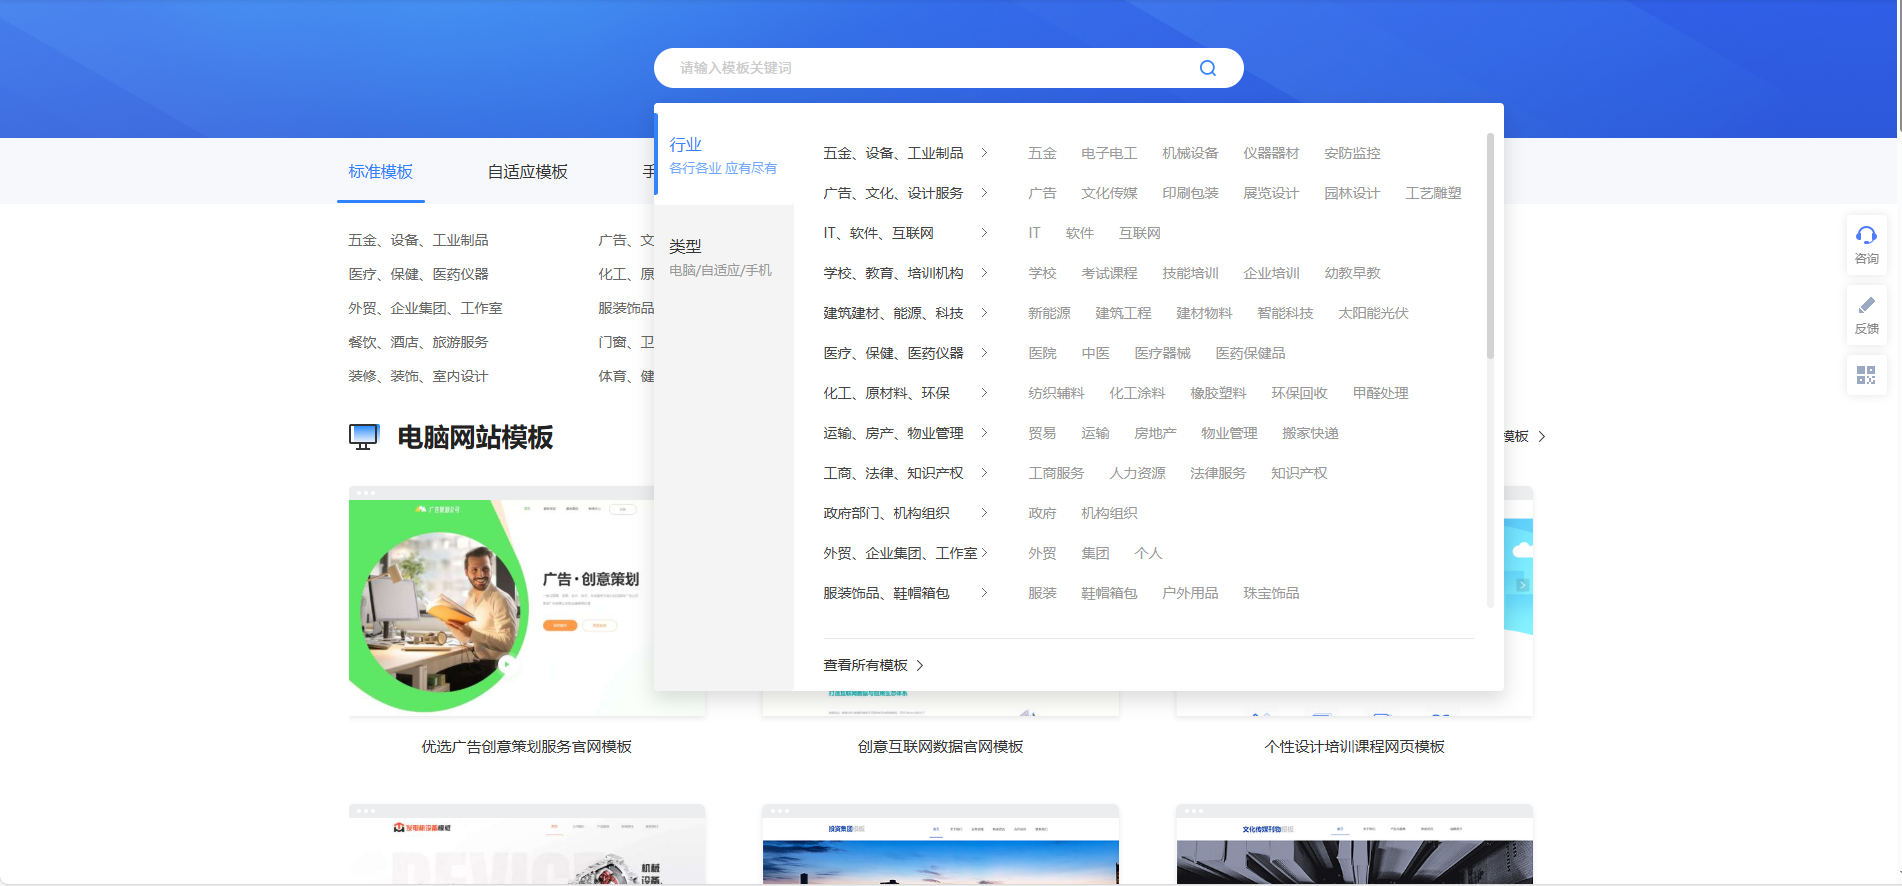Image resolution: width=1902 pixels, height=886 pixels.
Task: Expand 政府部门、机构组织 row chevron
Action: point(984,513)
